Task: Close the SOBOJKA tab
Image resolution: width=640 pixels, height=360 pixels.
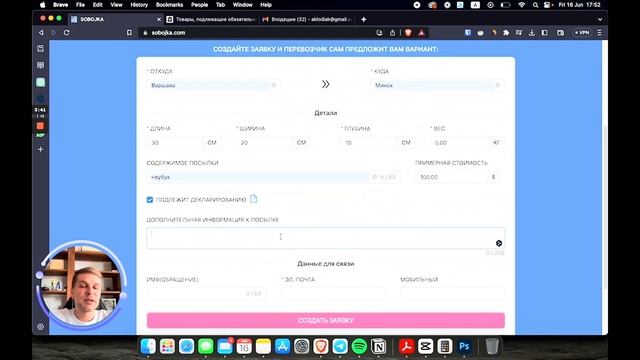Action: click(159, 19)
